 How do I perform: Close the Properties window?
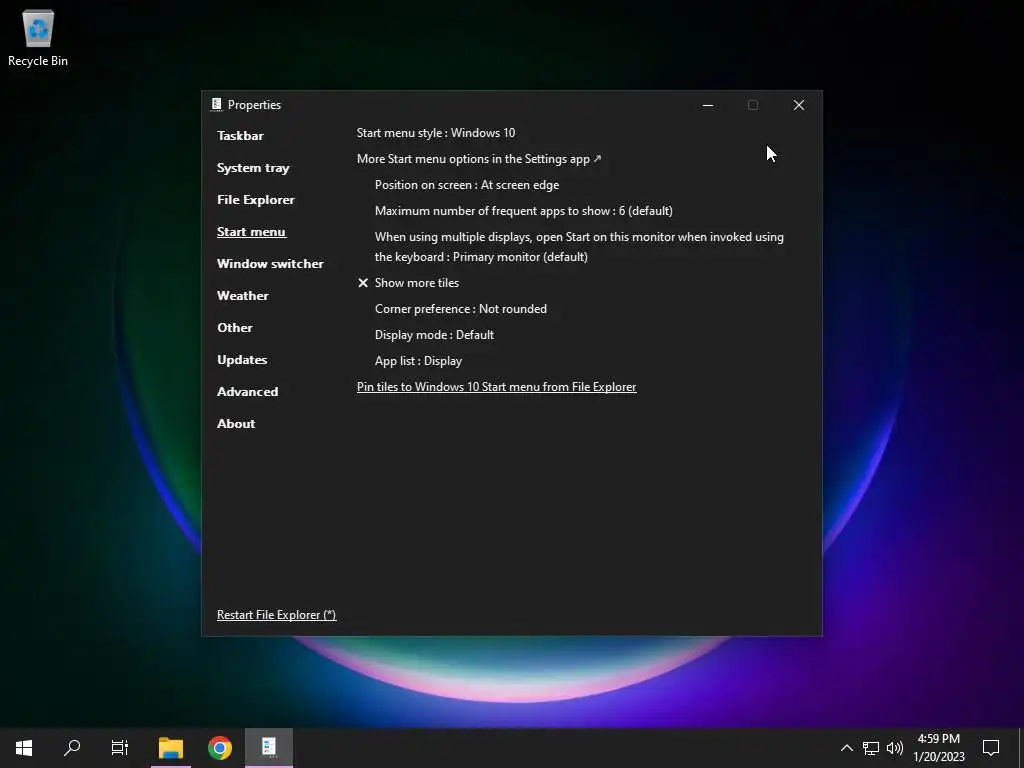tap(799, 105)
